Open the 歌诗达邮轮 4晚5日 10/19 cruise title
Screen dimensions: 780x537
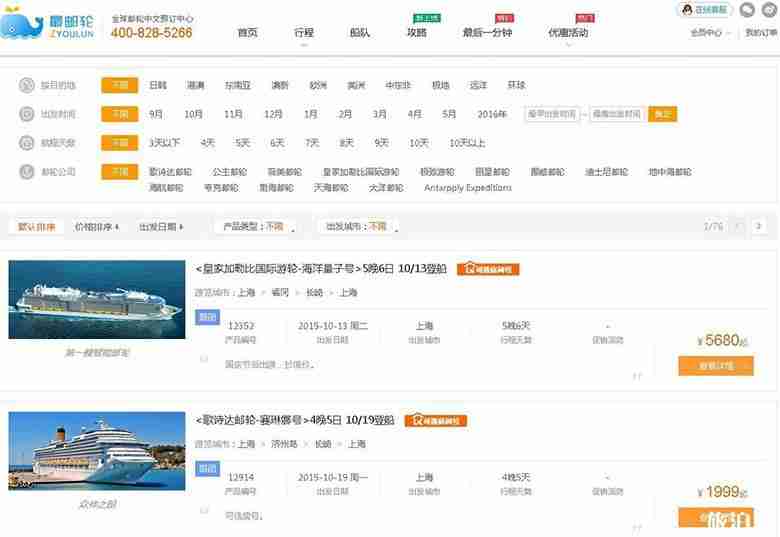tap(294, 420)
